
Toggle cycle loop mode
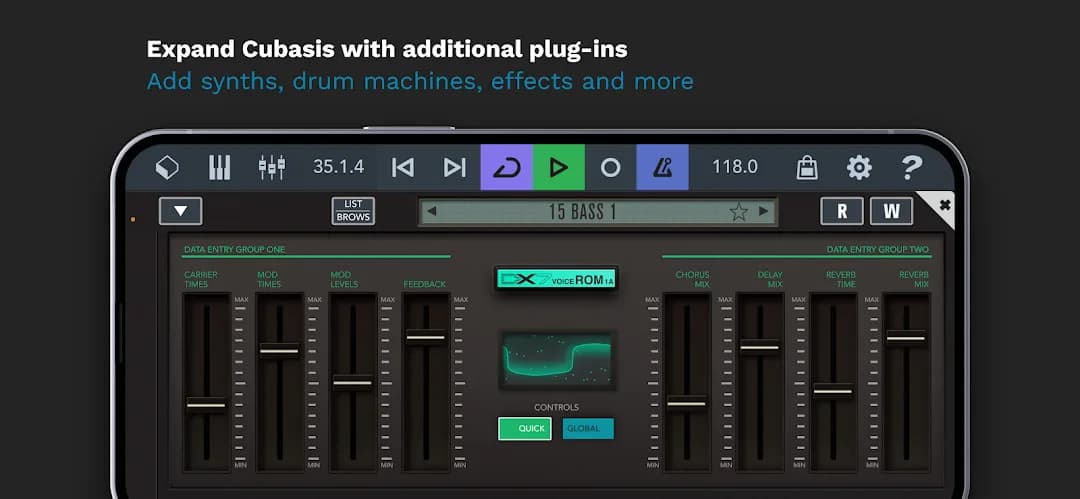[x=506, y=167]
